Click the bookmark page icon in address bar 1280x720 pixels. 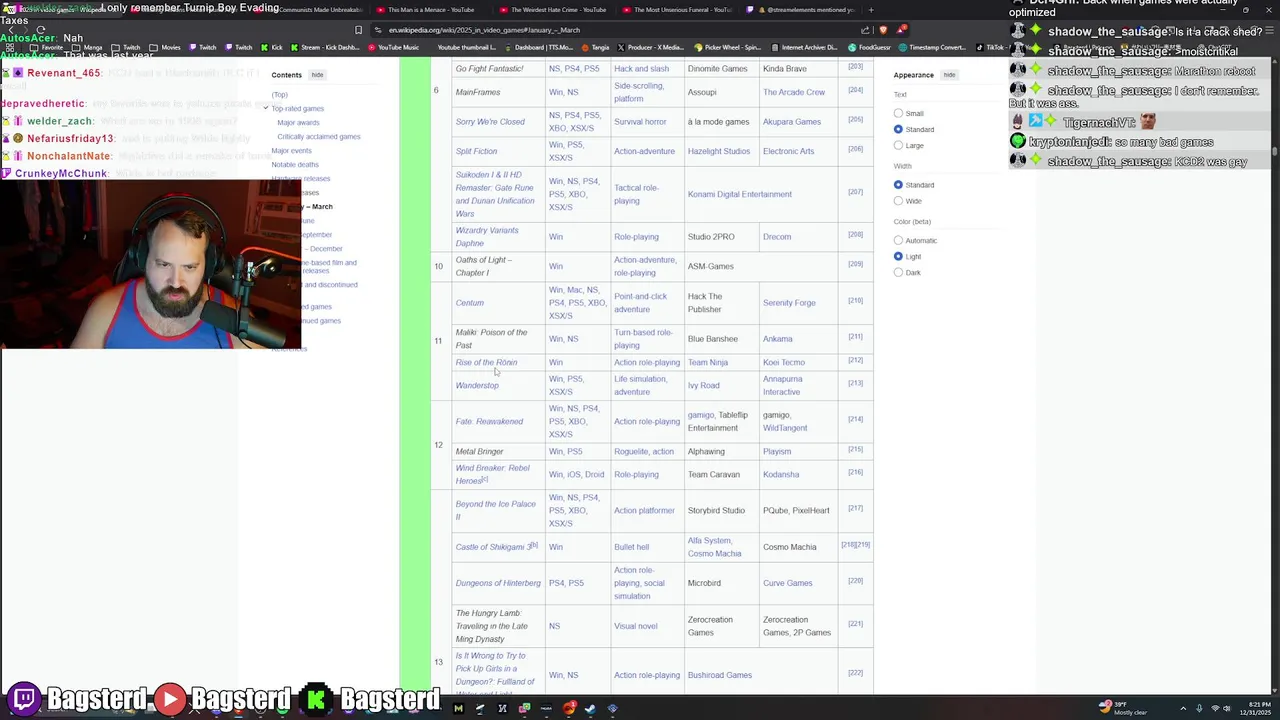click(358, 30)
